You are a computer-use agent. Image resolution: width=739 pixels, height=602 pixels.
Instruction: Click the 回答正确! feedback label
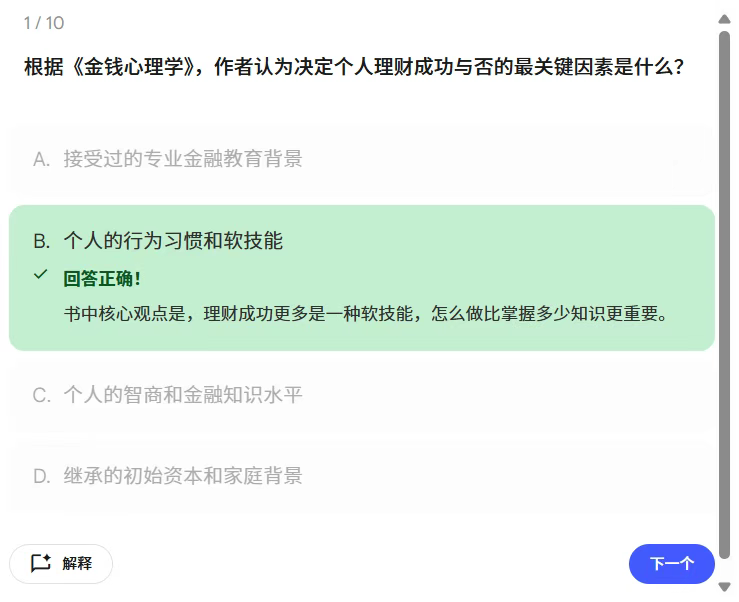pos(102,278)
